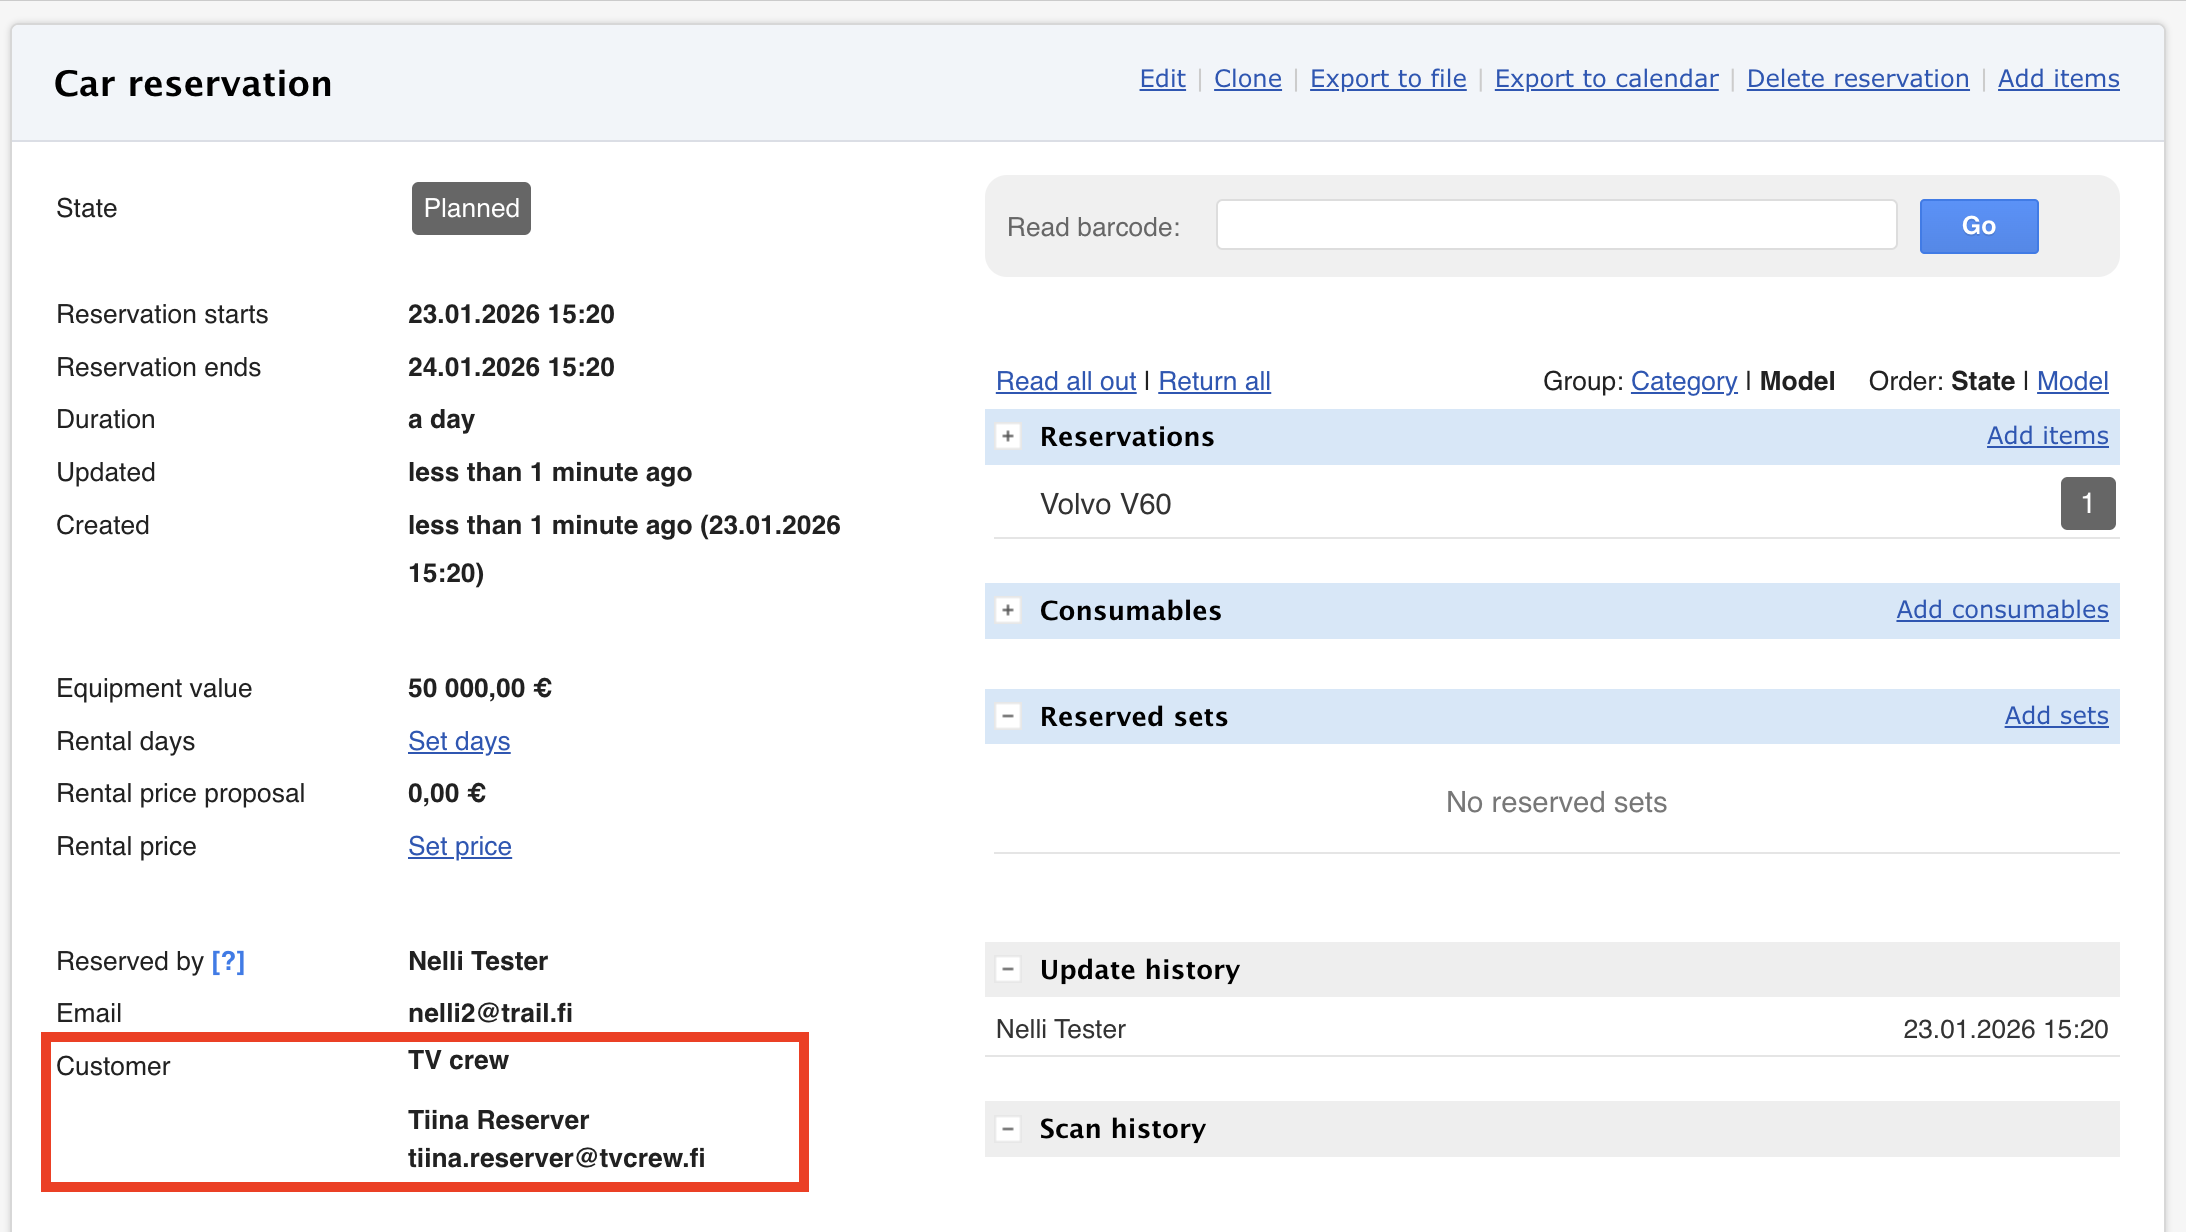
Task: Expand the Reservations section plus icon
Action: pos(1008,437)
